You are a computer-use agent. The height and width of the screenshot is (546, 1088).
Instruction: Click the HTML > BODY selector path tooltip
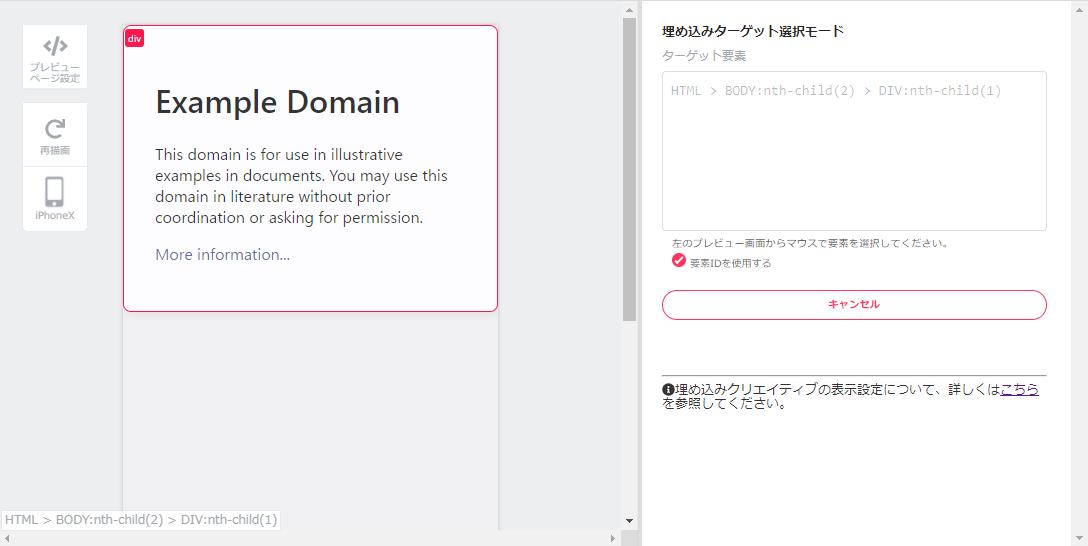141,520
